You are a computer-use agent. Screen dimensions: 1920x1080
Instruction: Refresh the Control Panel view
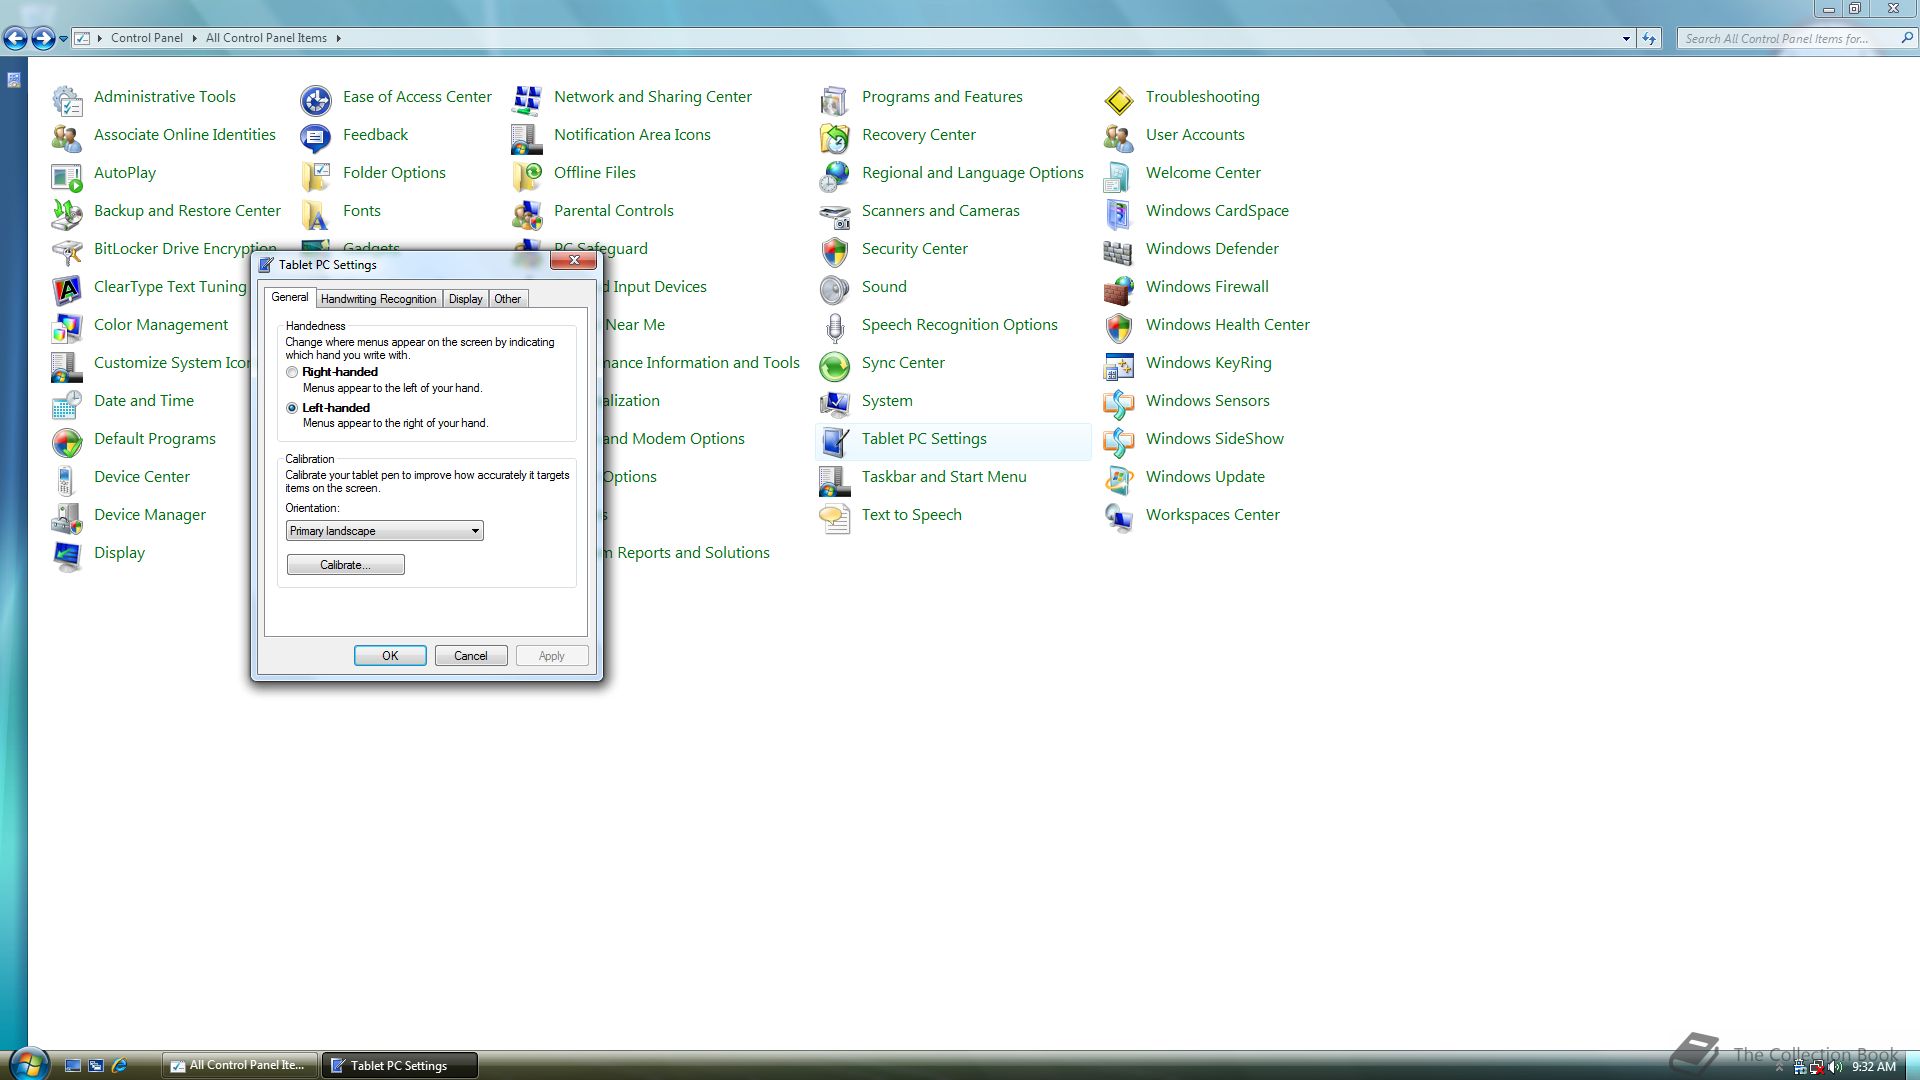pyautogui.click(x=1649, y=39)
